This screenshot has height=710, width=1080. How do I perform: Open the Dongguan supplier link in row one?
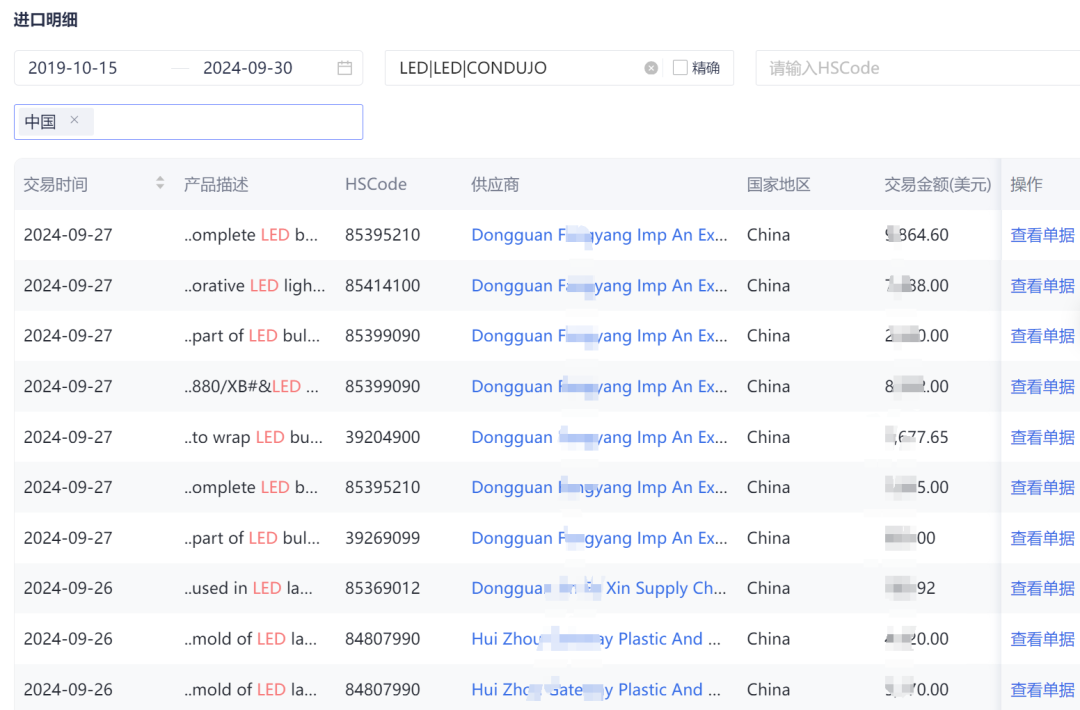tap(597, 234)
